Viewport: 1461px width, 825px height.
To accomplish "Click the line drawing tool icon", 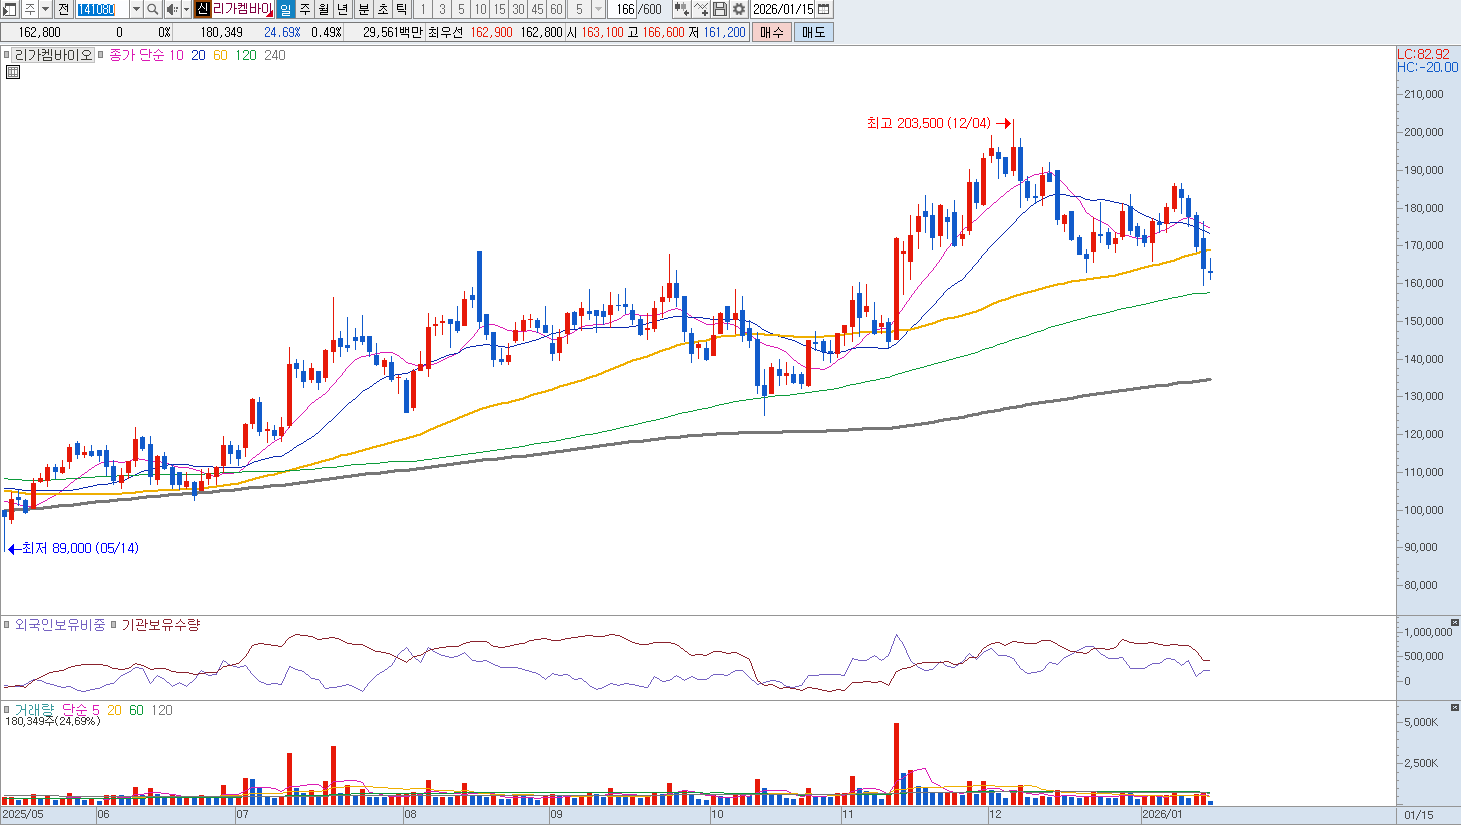I will click(701, 9).
